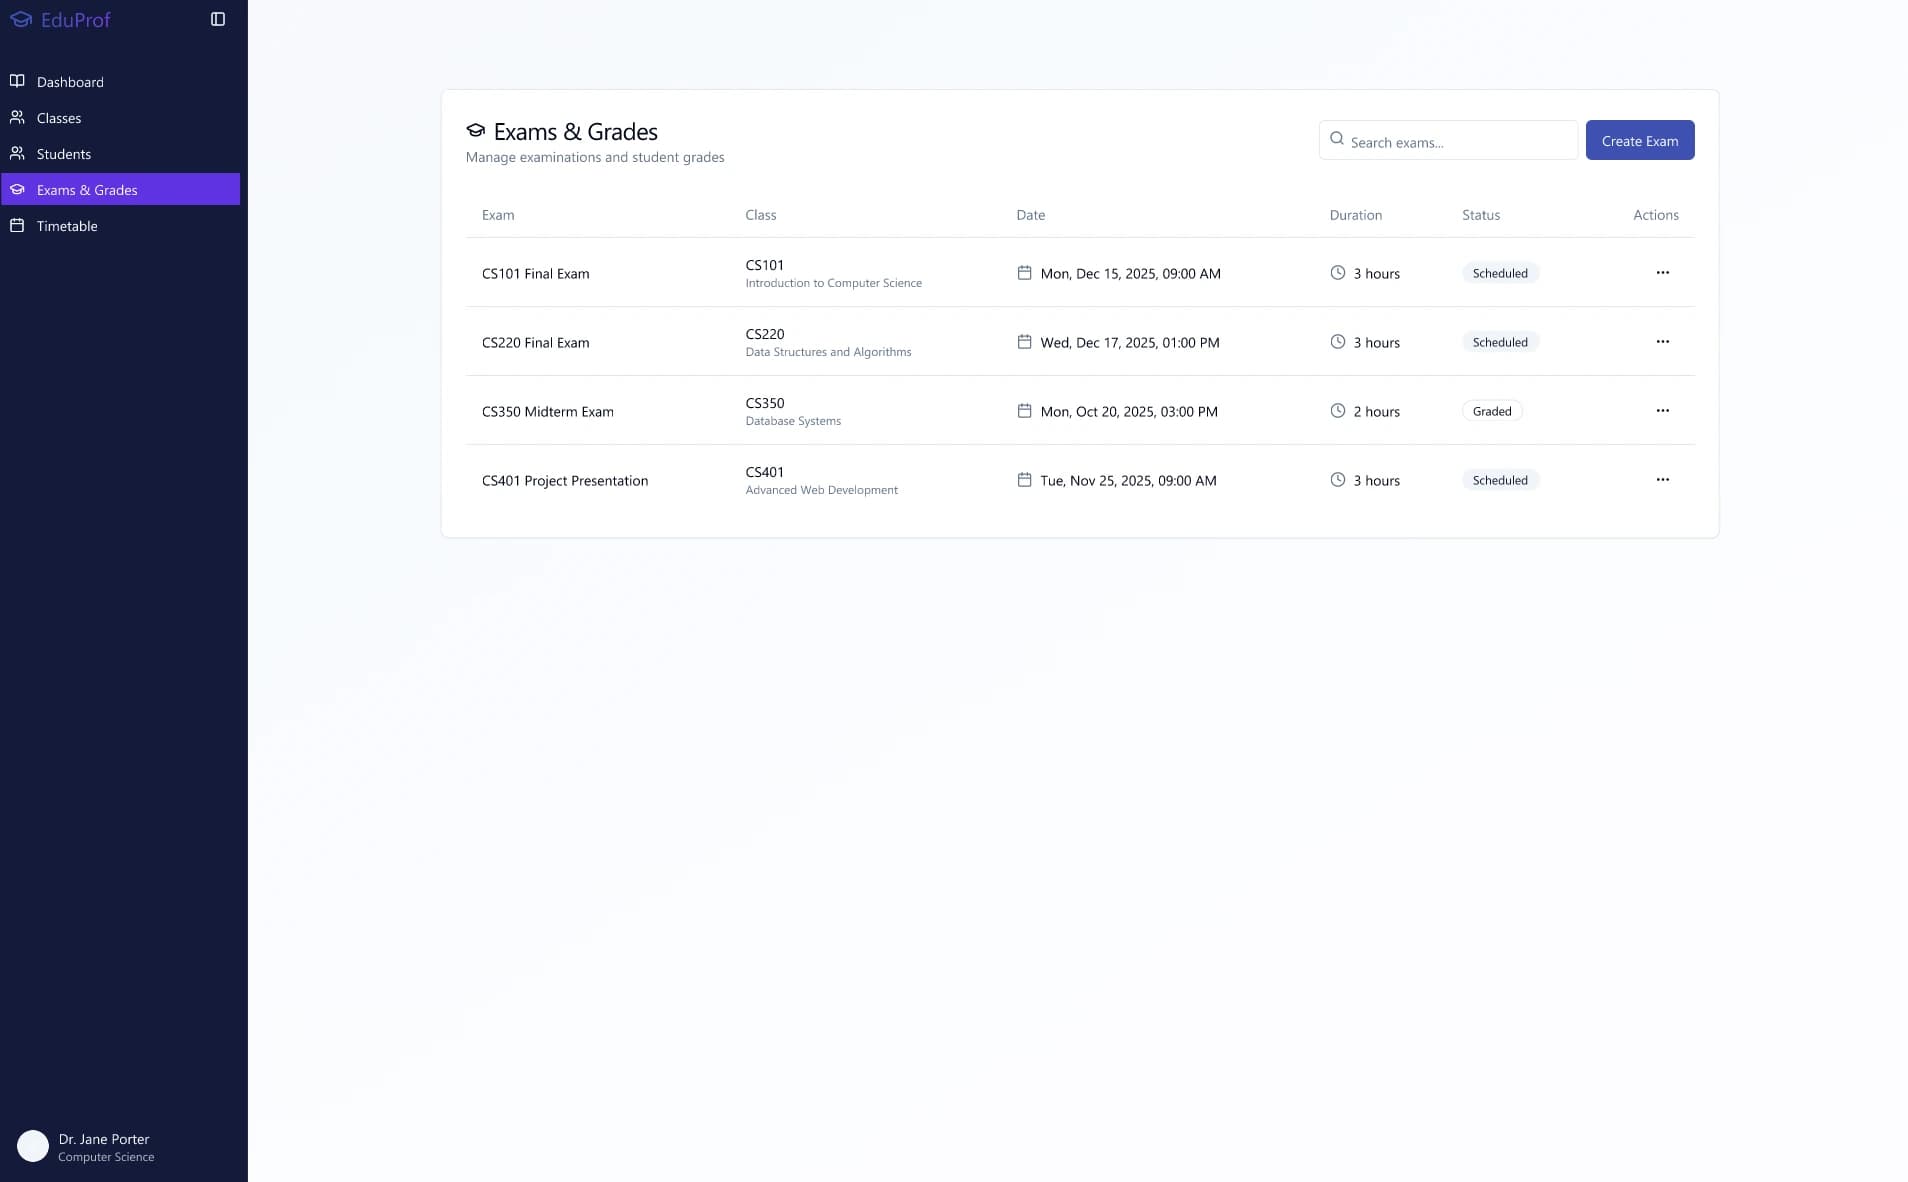This screenshot has height=1182, width=1908.
Task: Click the Status column header
Action: point(1481,215)
